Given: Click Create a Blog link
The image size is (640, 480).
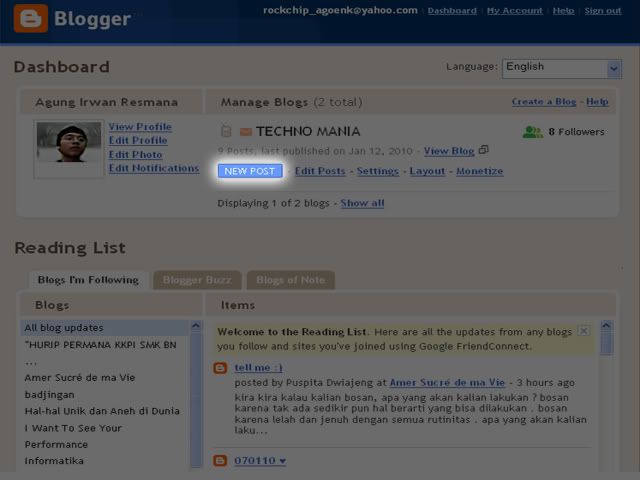Looking at the screenshot, I should click(544, 101).
